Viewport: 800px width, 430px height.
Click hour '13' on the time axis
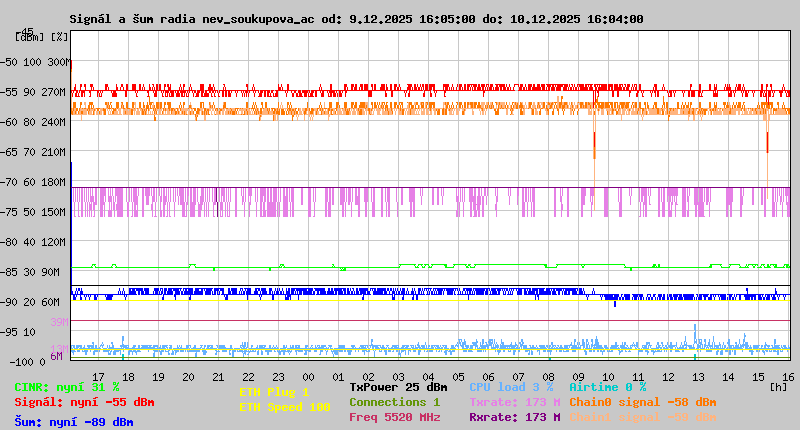pos(698,377)
